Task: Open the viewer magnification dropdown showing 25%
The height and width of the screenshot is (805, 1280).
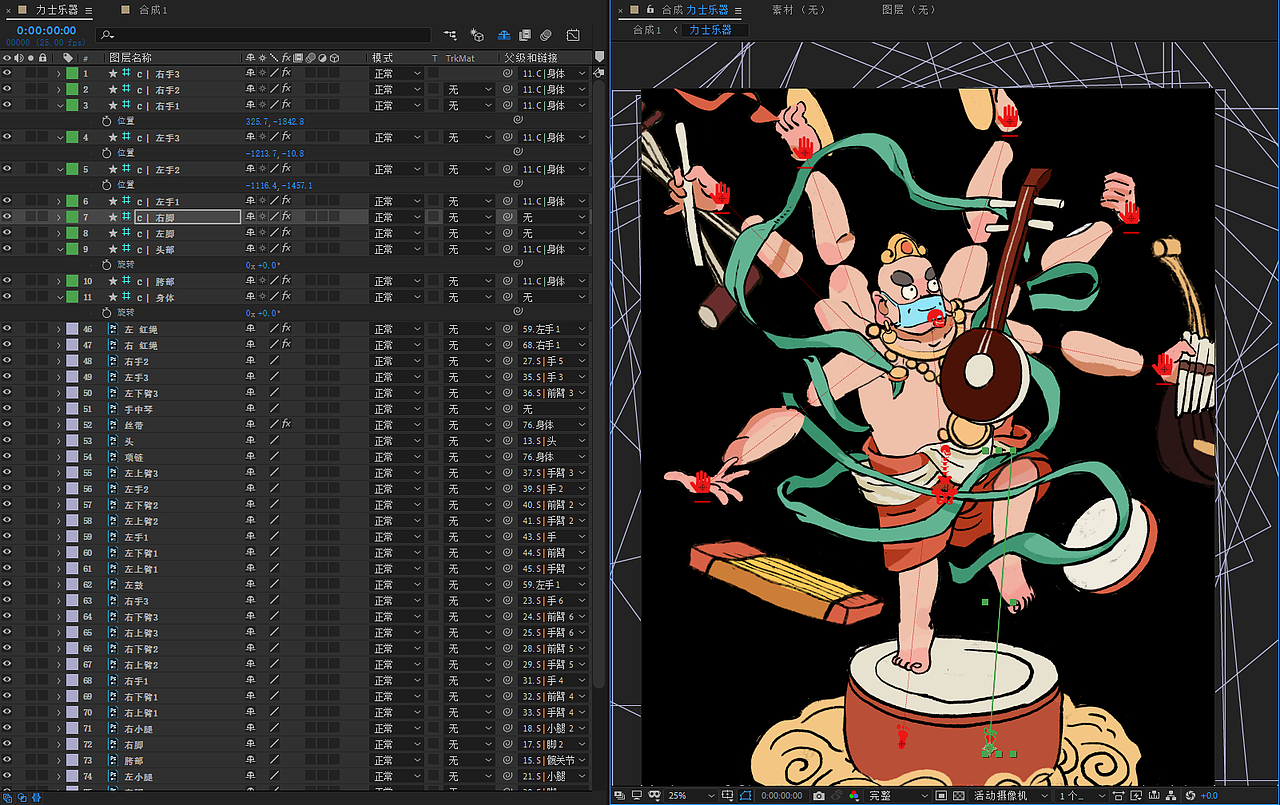Action: click(691, 795)
